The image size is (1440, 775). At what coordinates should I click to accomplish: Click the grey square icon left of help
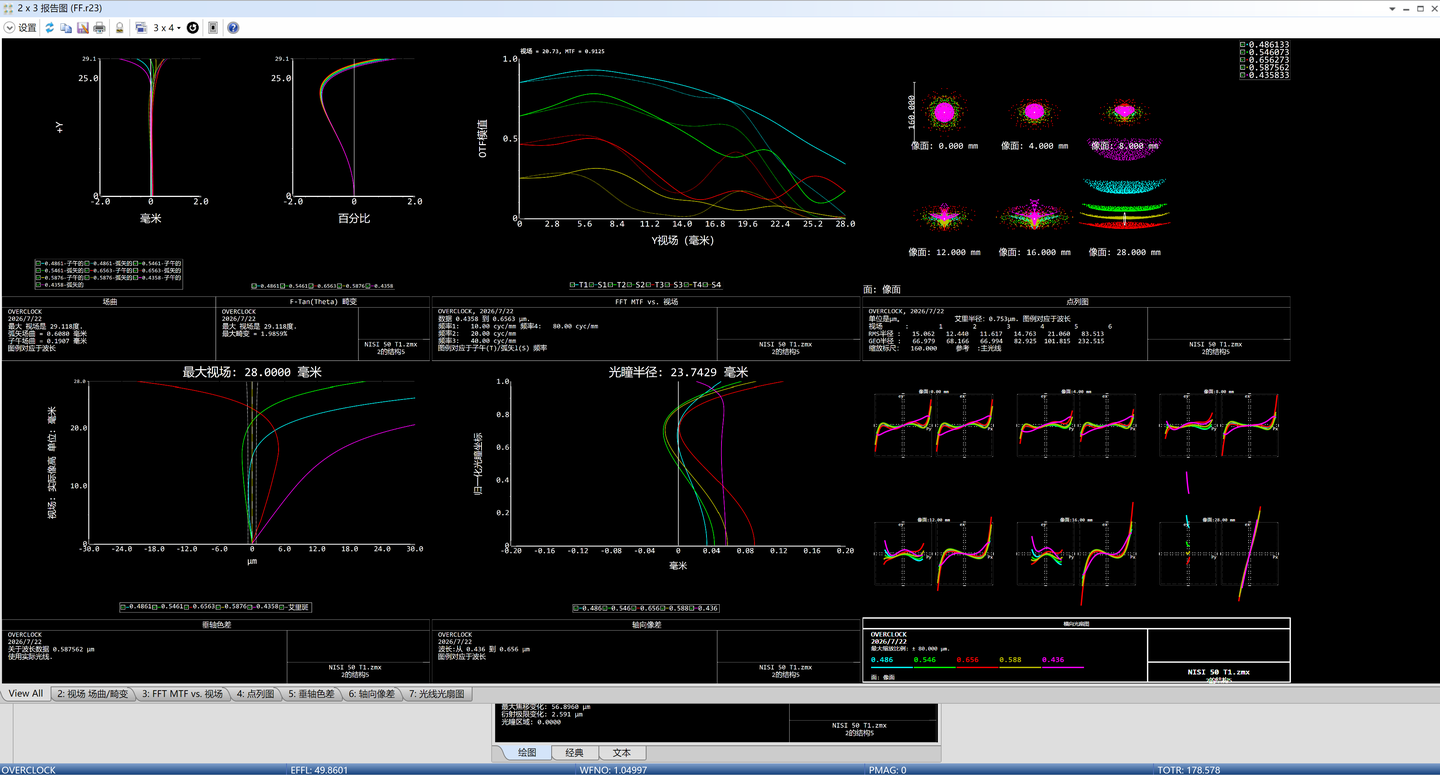click(213, 28)
